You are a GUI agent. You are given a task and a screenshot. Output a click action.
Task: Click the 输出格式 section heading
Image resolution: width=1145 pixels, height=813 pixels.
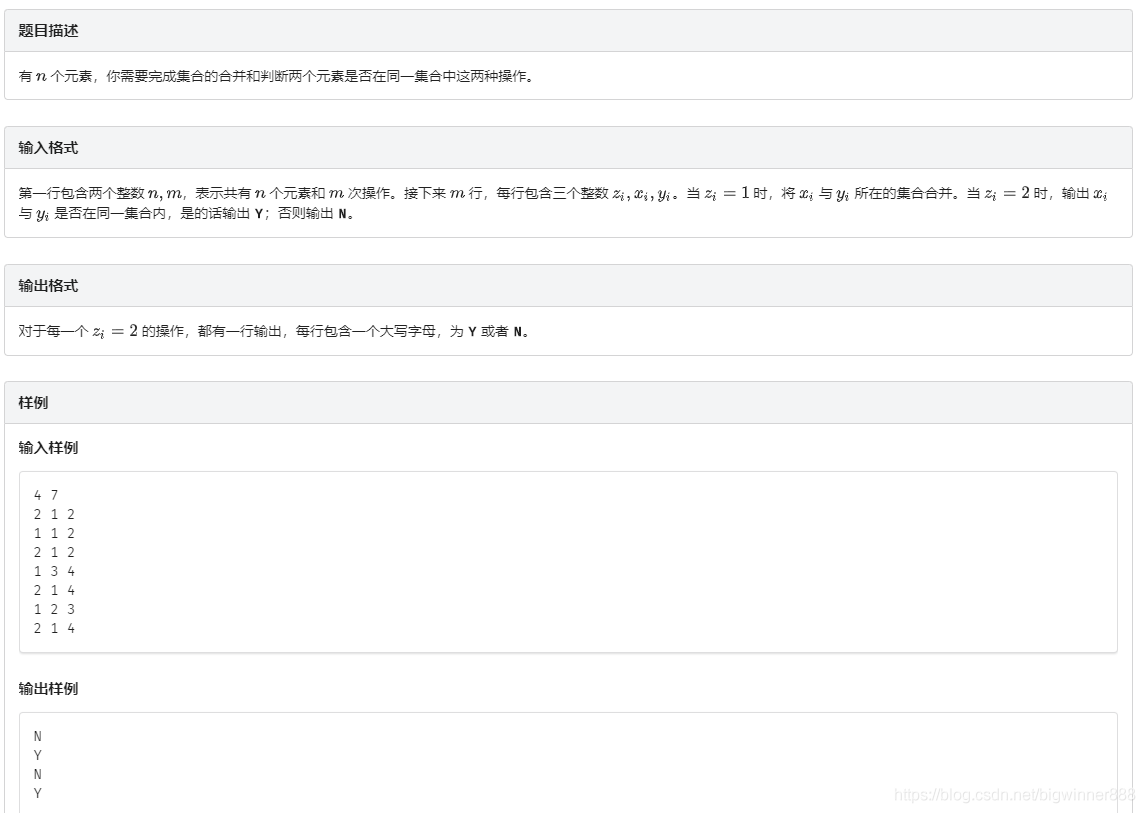coord(48,286)
